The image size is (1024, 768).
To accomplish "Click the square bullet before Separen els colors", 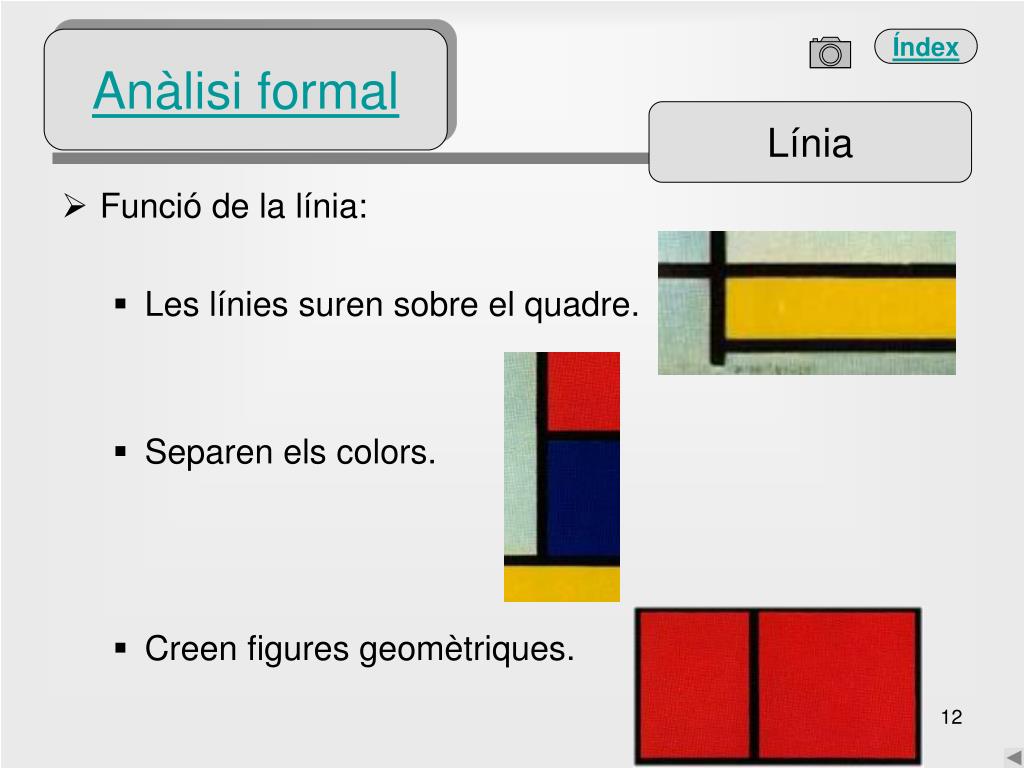I will 120,451.
